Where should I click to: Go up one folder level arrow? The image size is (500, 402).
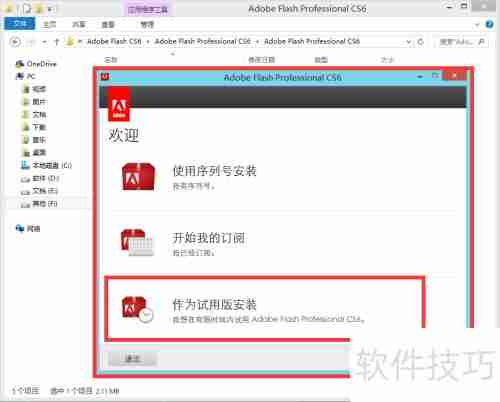56,42
